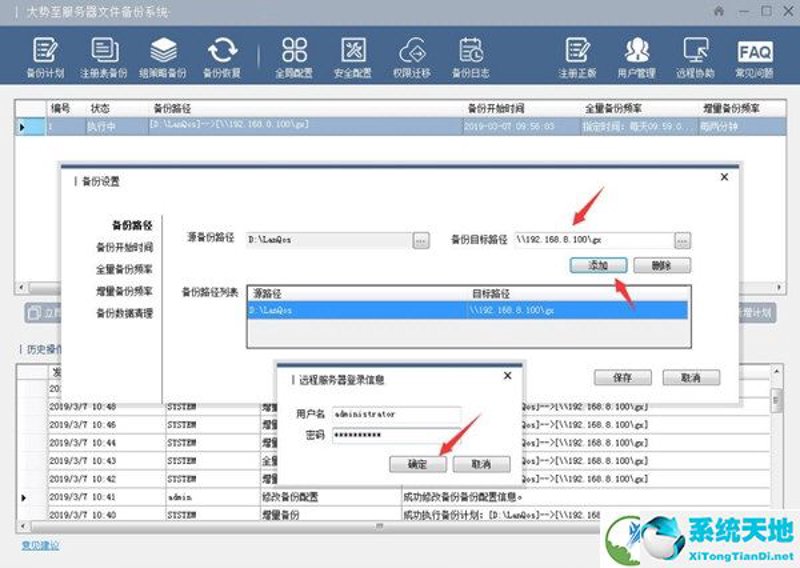The width and height of the screenshot is (800, 568).
Task: Open the 全局配置 toolbar icon
Action: 294,58
